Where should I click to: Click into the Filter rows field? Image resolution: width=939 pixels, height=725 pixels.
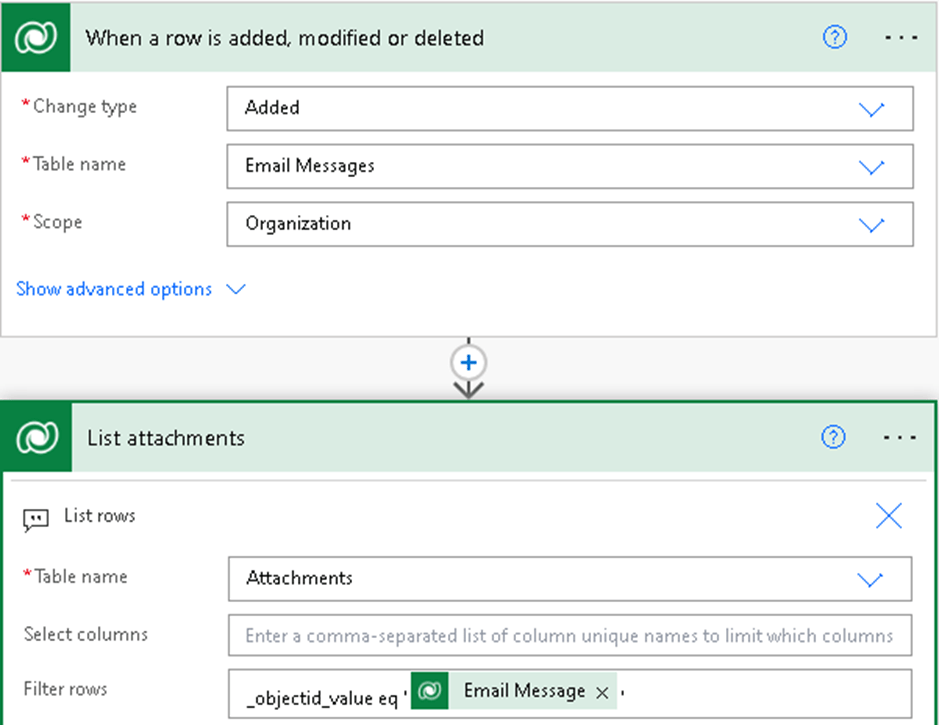click(760, 691)
